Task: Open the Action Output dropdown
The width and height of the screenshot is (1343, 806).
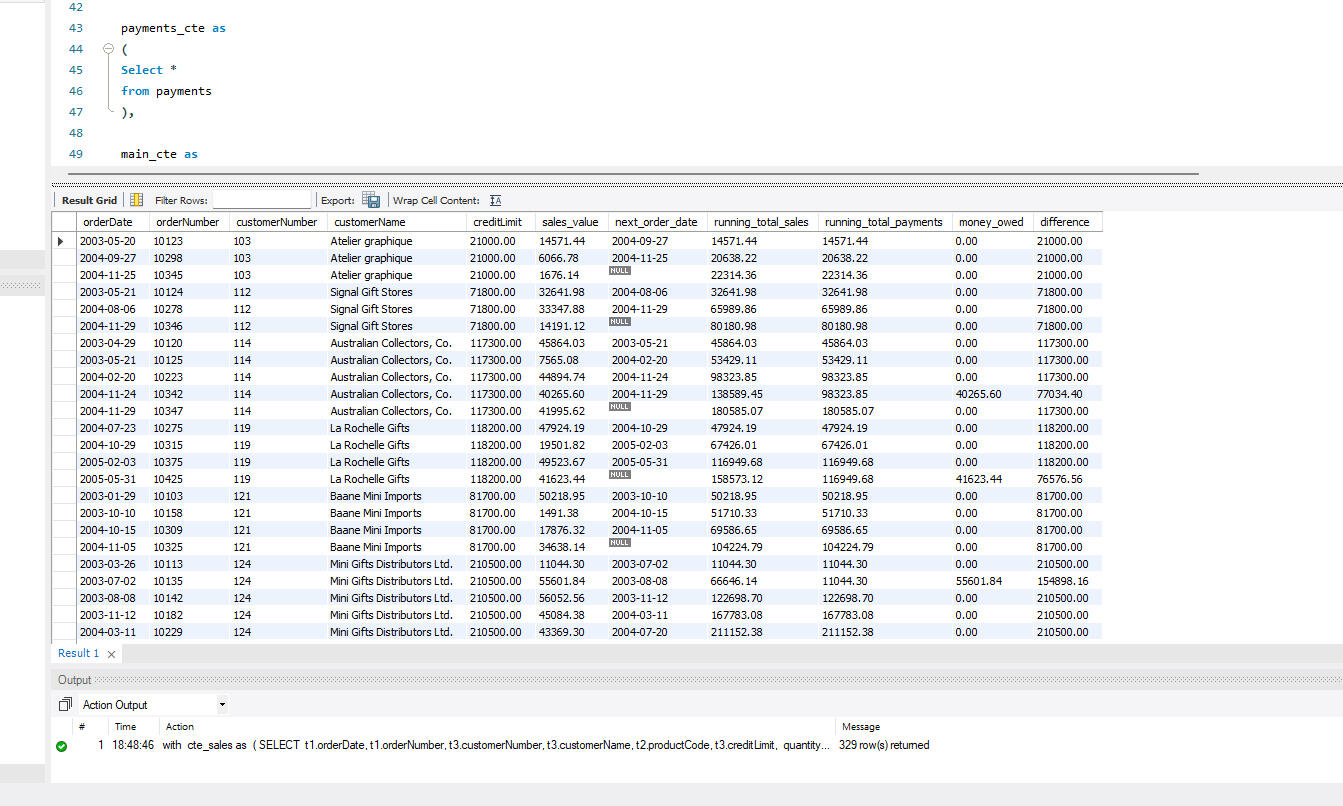Action: coord(222,705)
